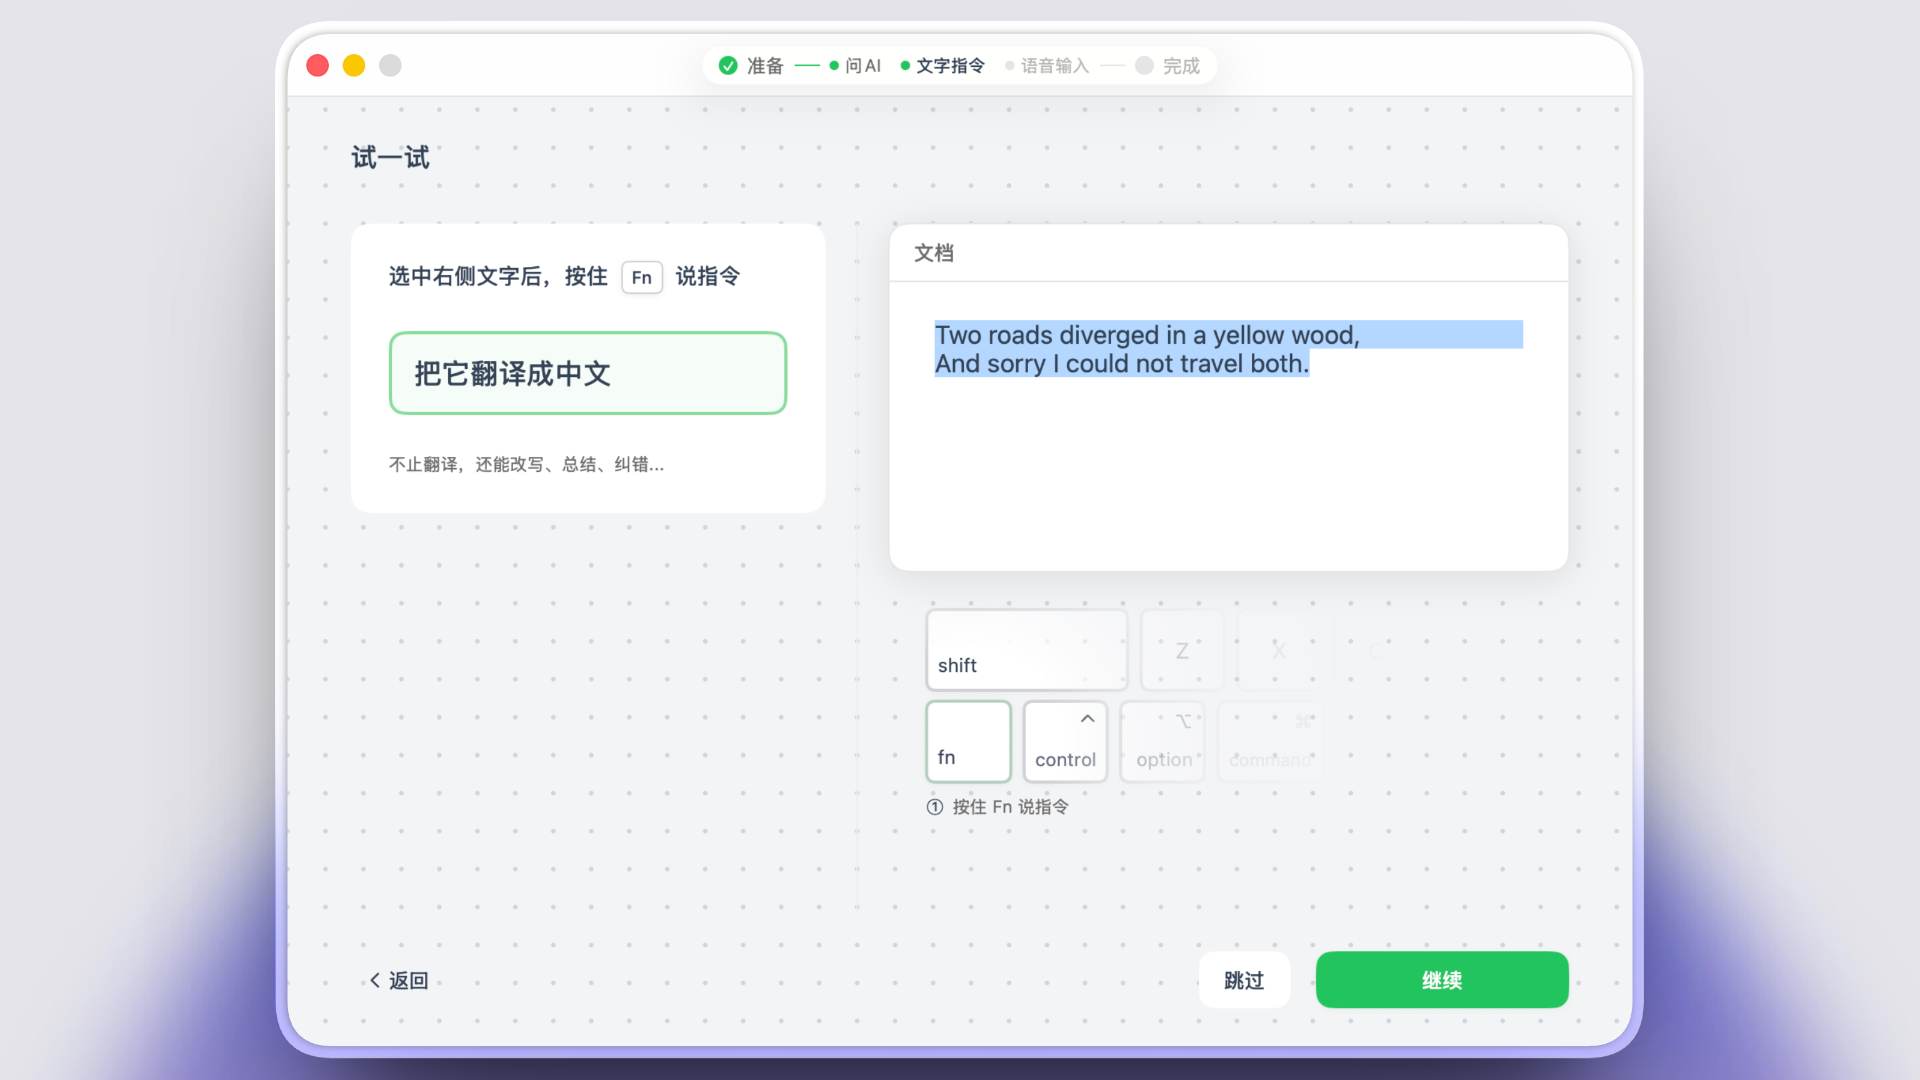Click the circled step 1 icon near 按住 Fn

(935, 807)
